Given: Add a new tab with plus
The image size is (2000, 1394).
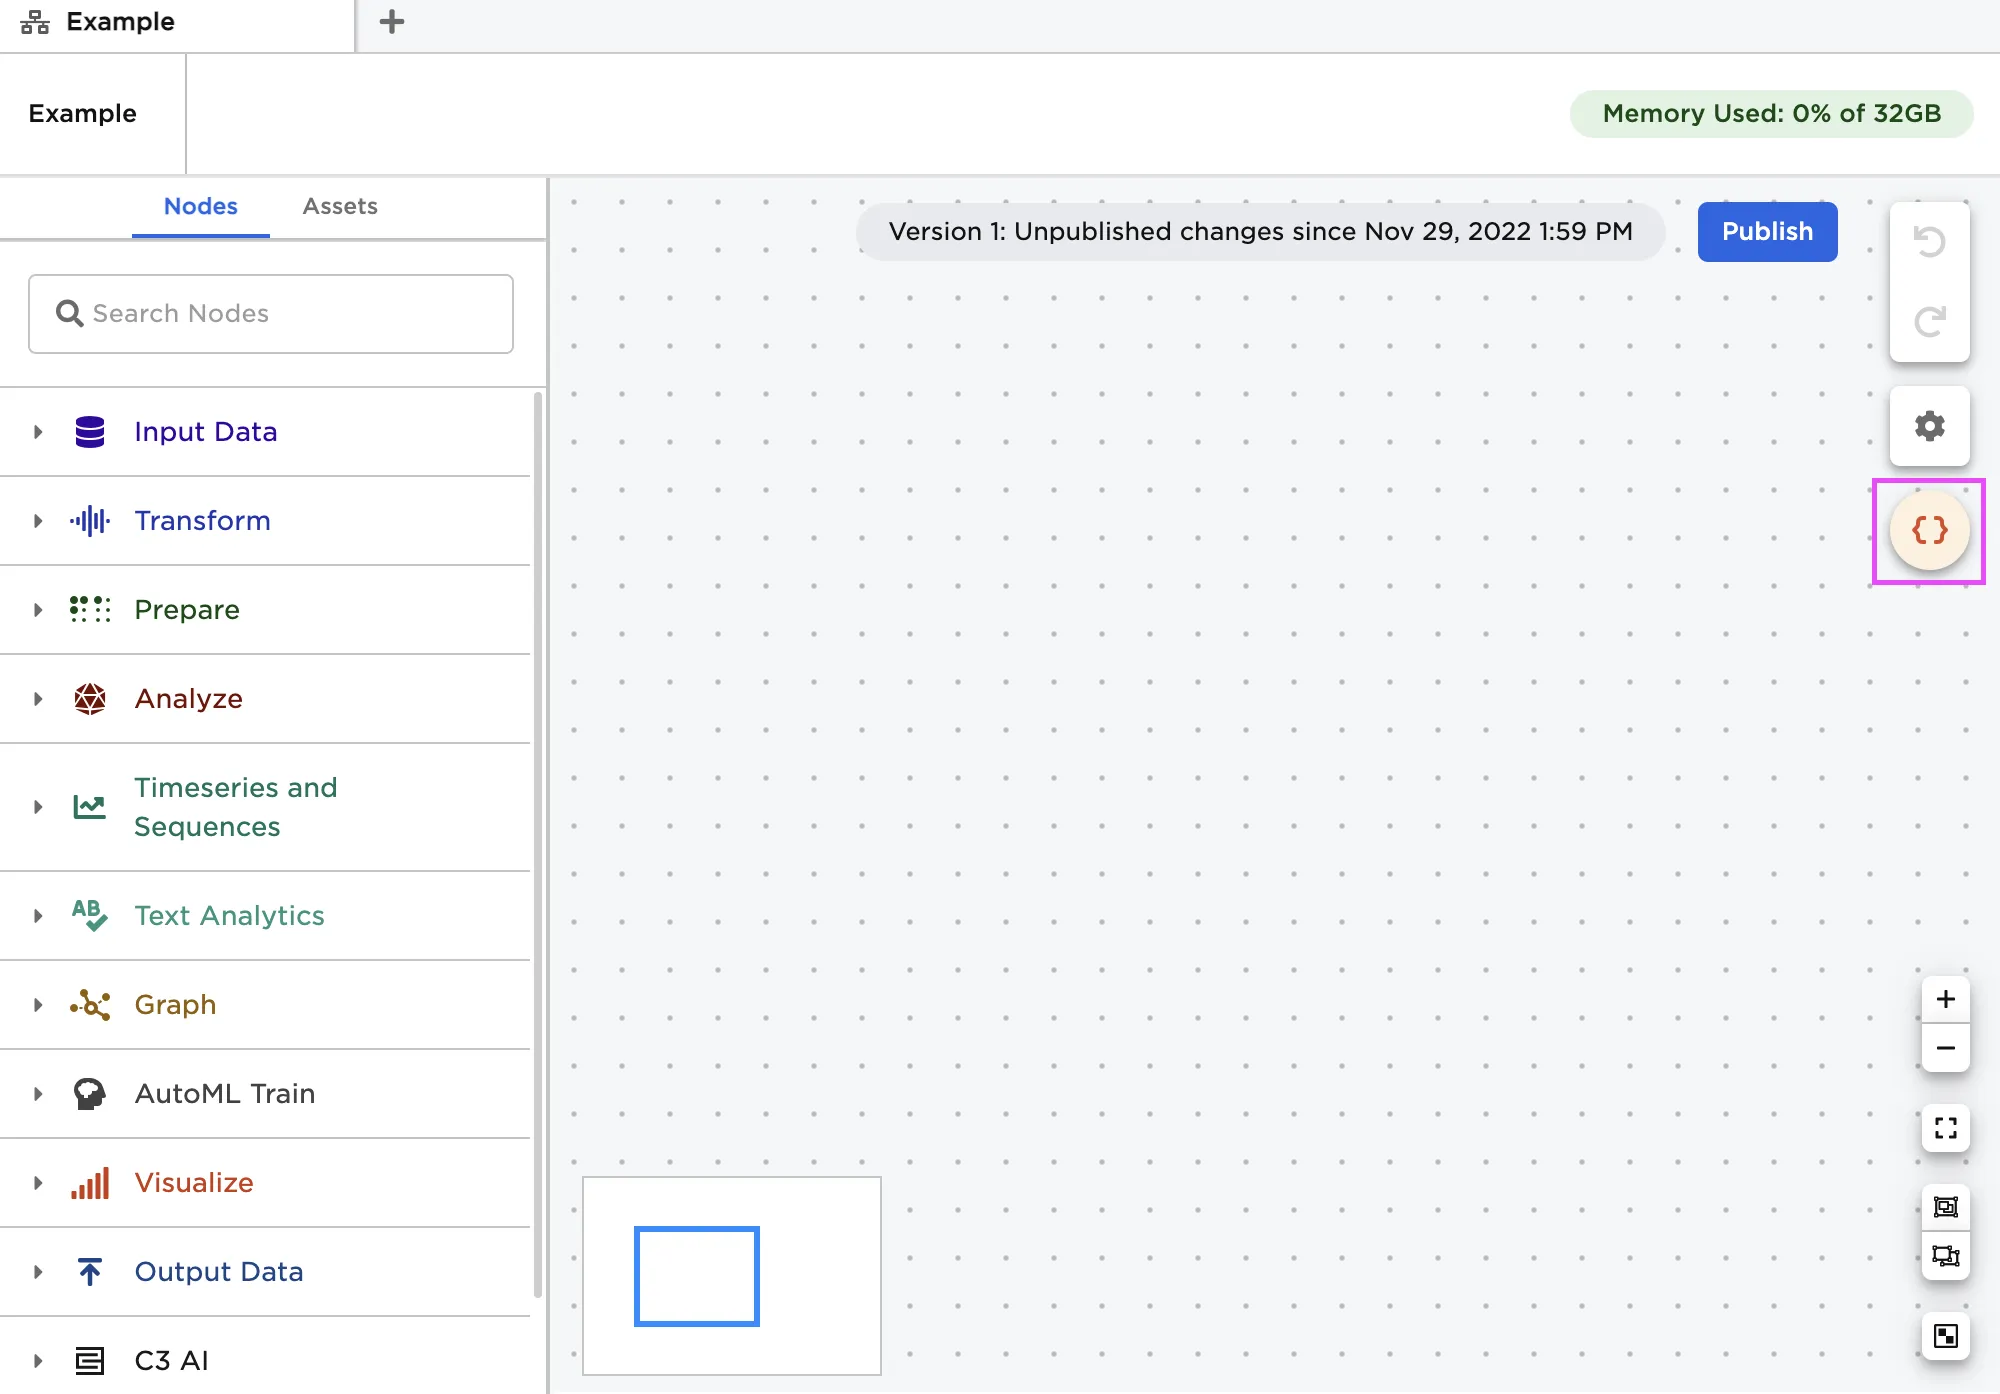Looking at the screenshot, I should [392, 22].
